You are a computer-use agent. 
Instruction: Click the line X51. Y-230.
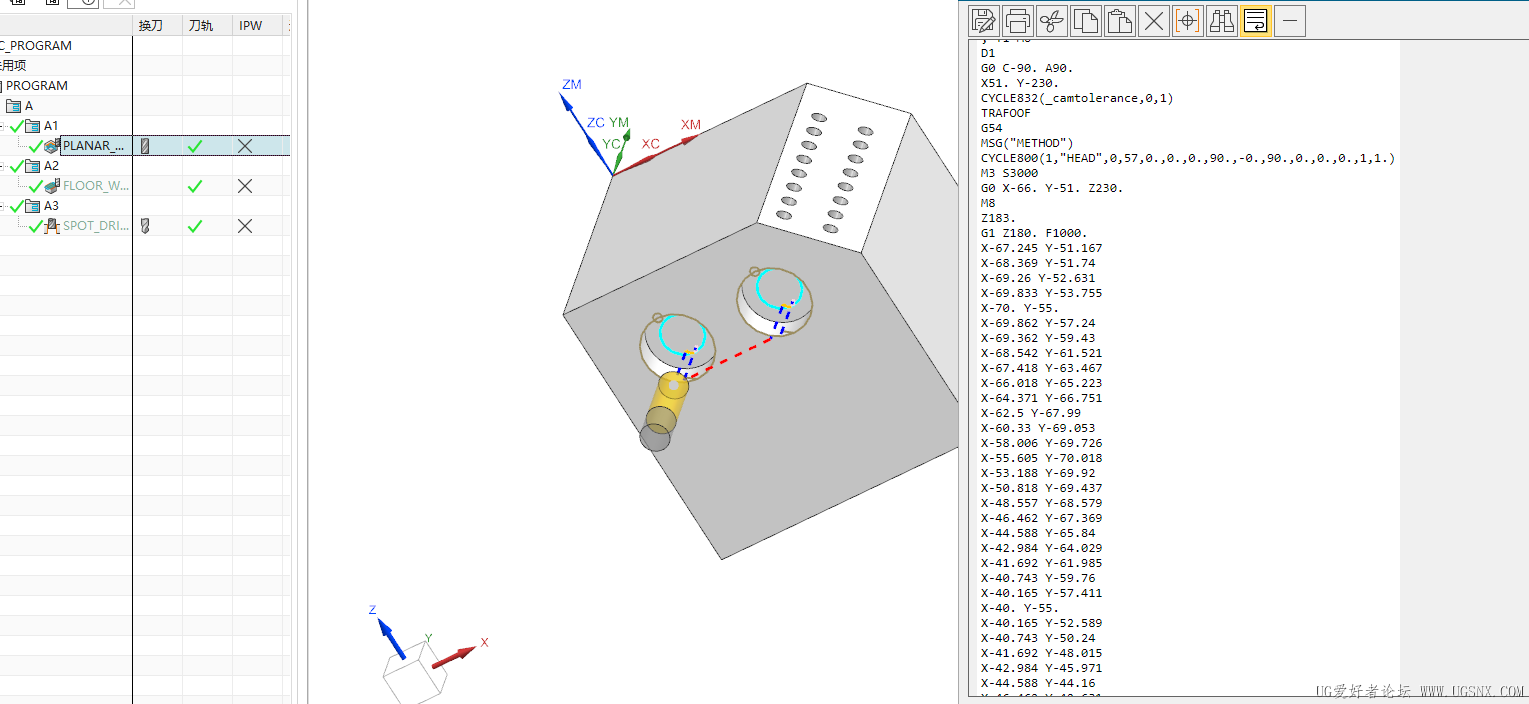tap(1020, 83)
